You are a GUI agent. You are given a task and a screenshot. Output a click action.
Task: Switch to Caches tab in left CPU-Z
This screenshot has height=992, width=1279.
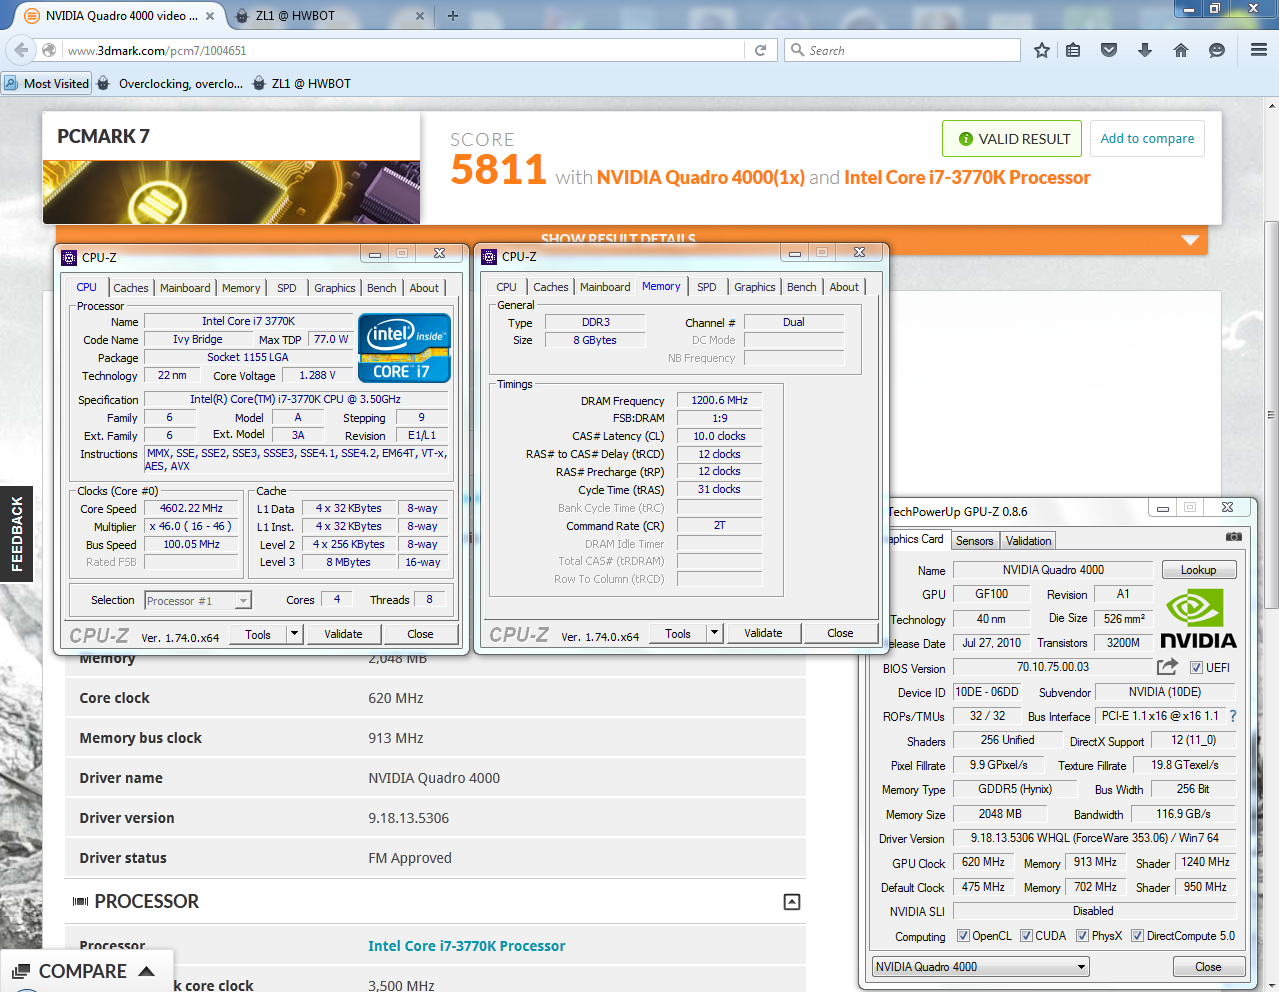pos(131,288)
